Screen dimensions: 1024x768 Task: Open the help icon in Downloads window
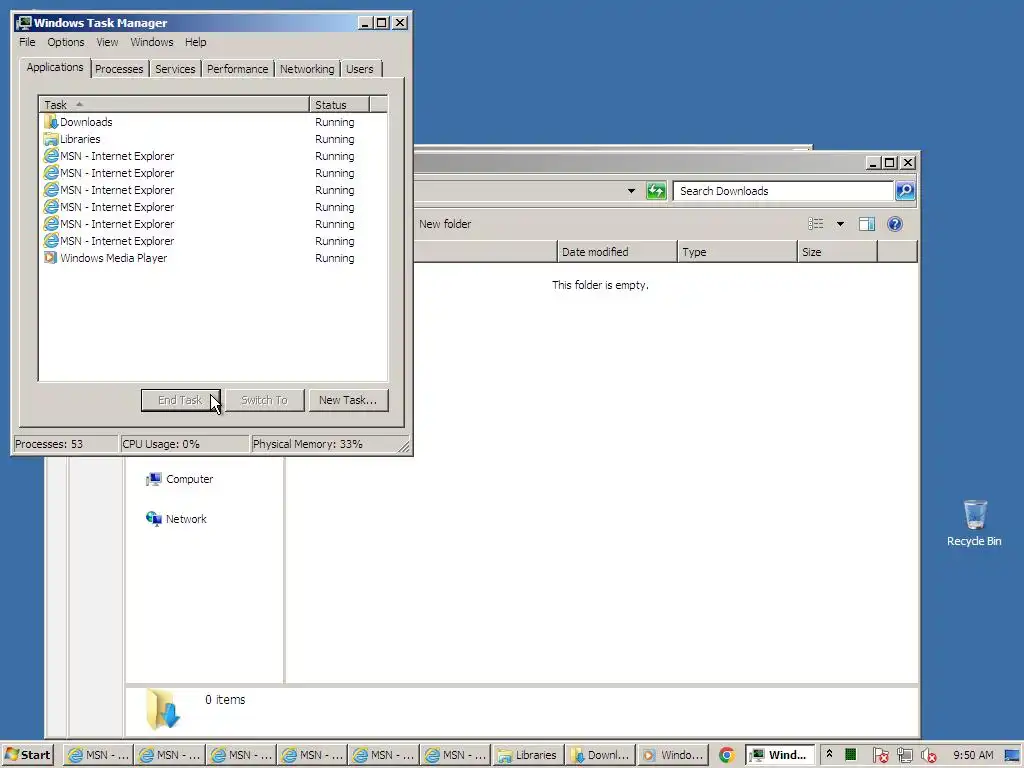(895, 224)
